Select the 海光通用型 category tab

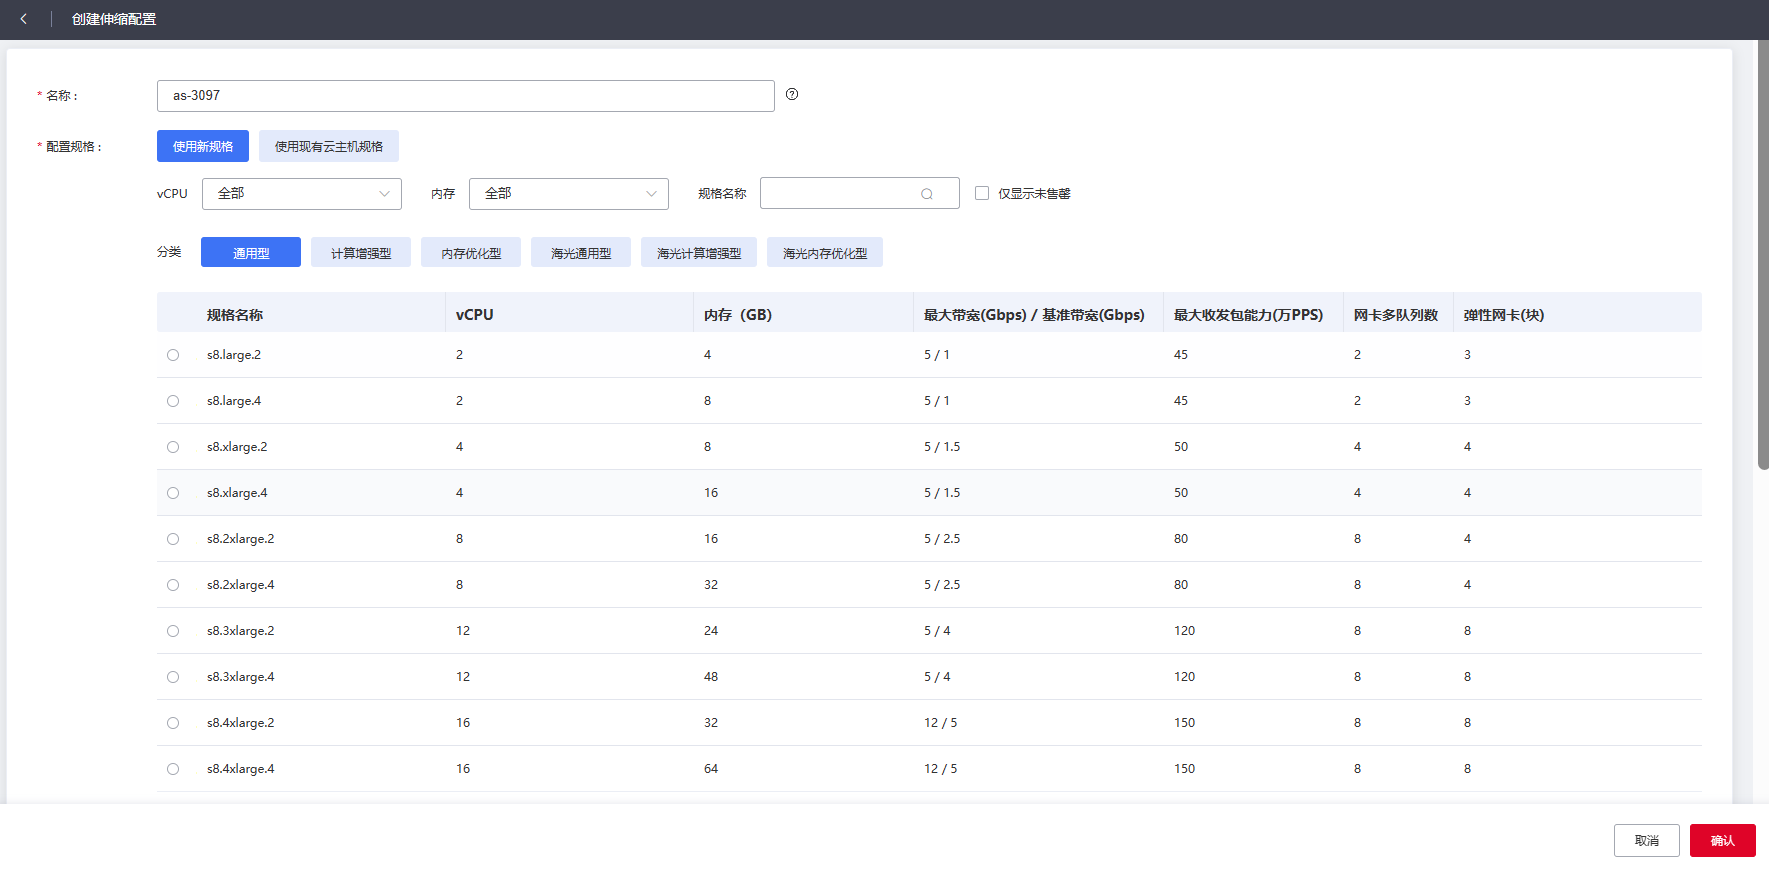[581, 253]
